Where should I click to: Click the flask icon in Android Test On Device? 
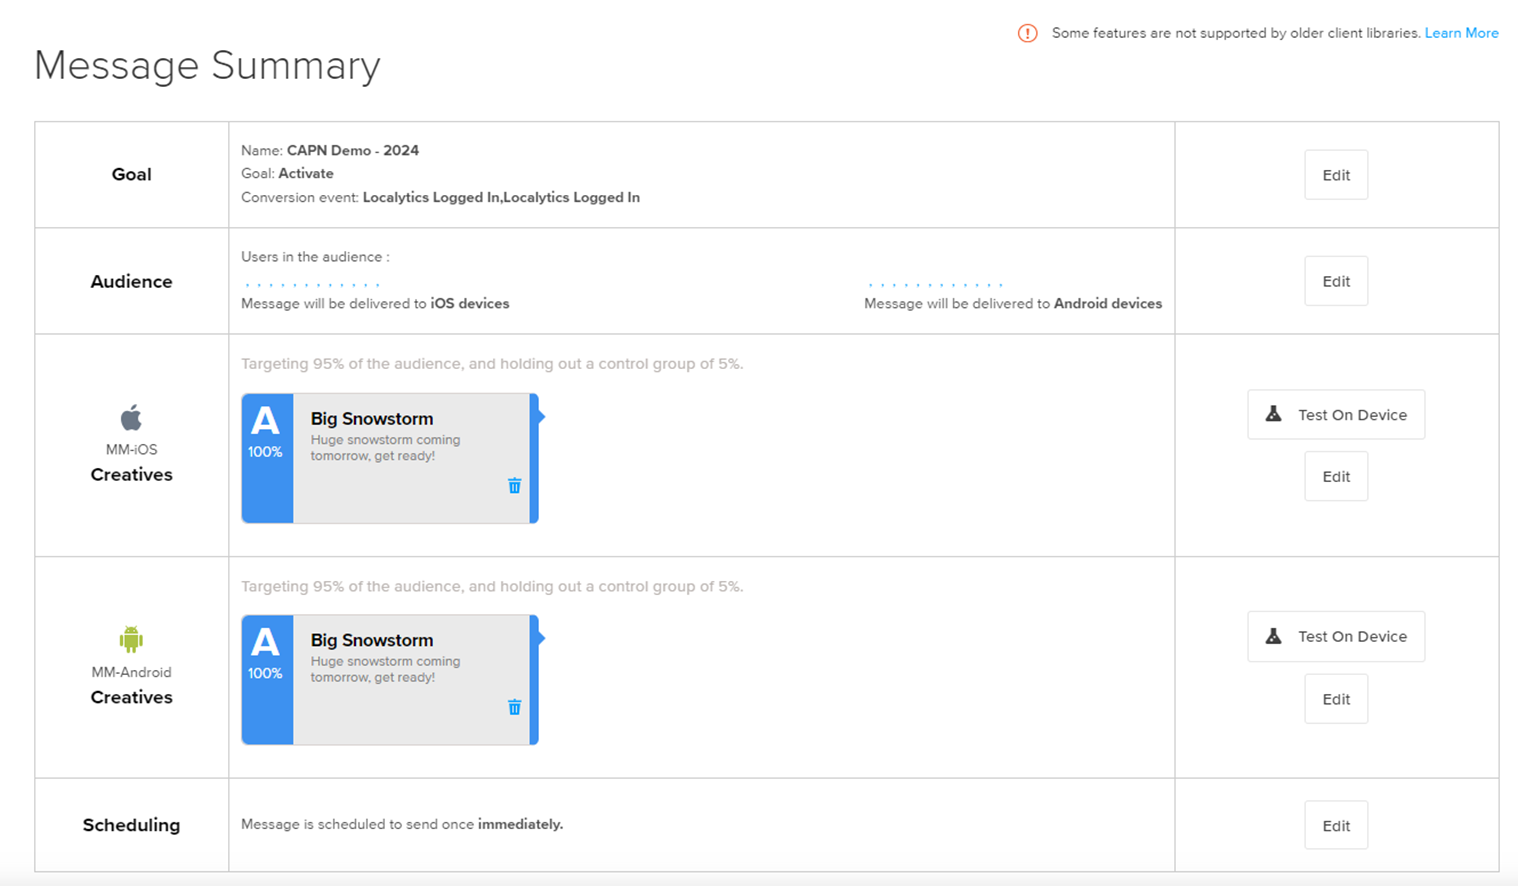(x=1273, y=636)
